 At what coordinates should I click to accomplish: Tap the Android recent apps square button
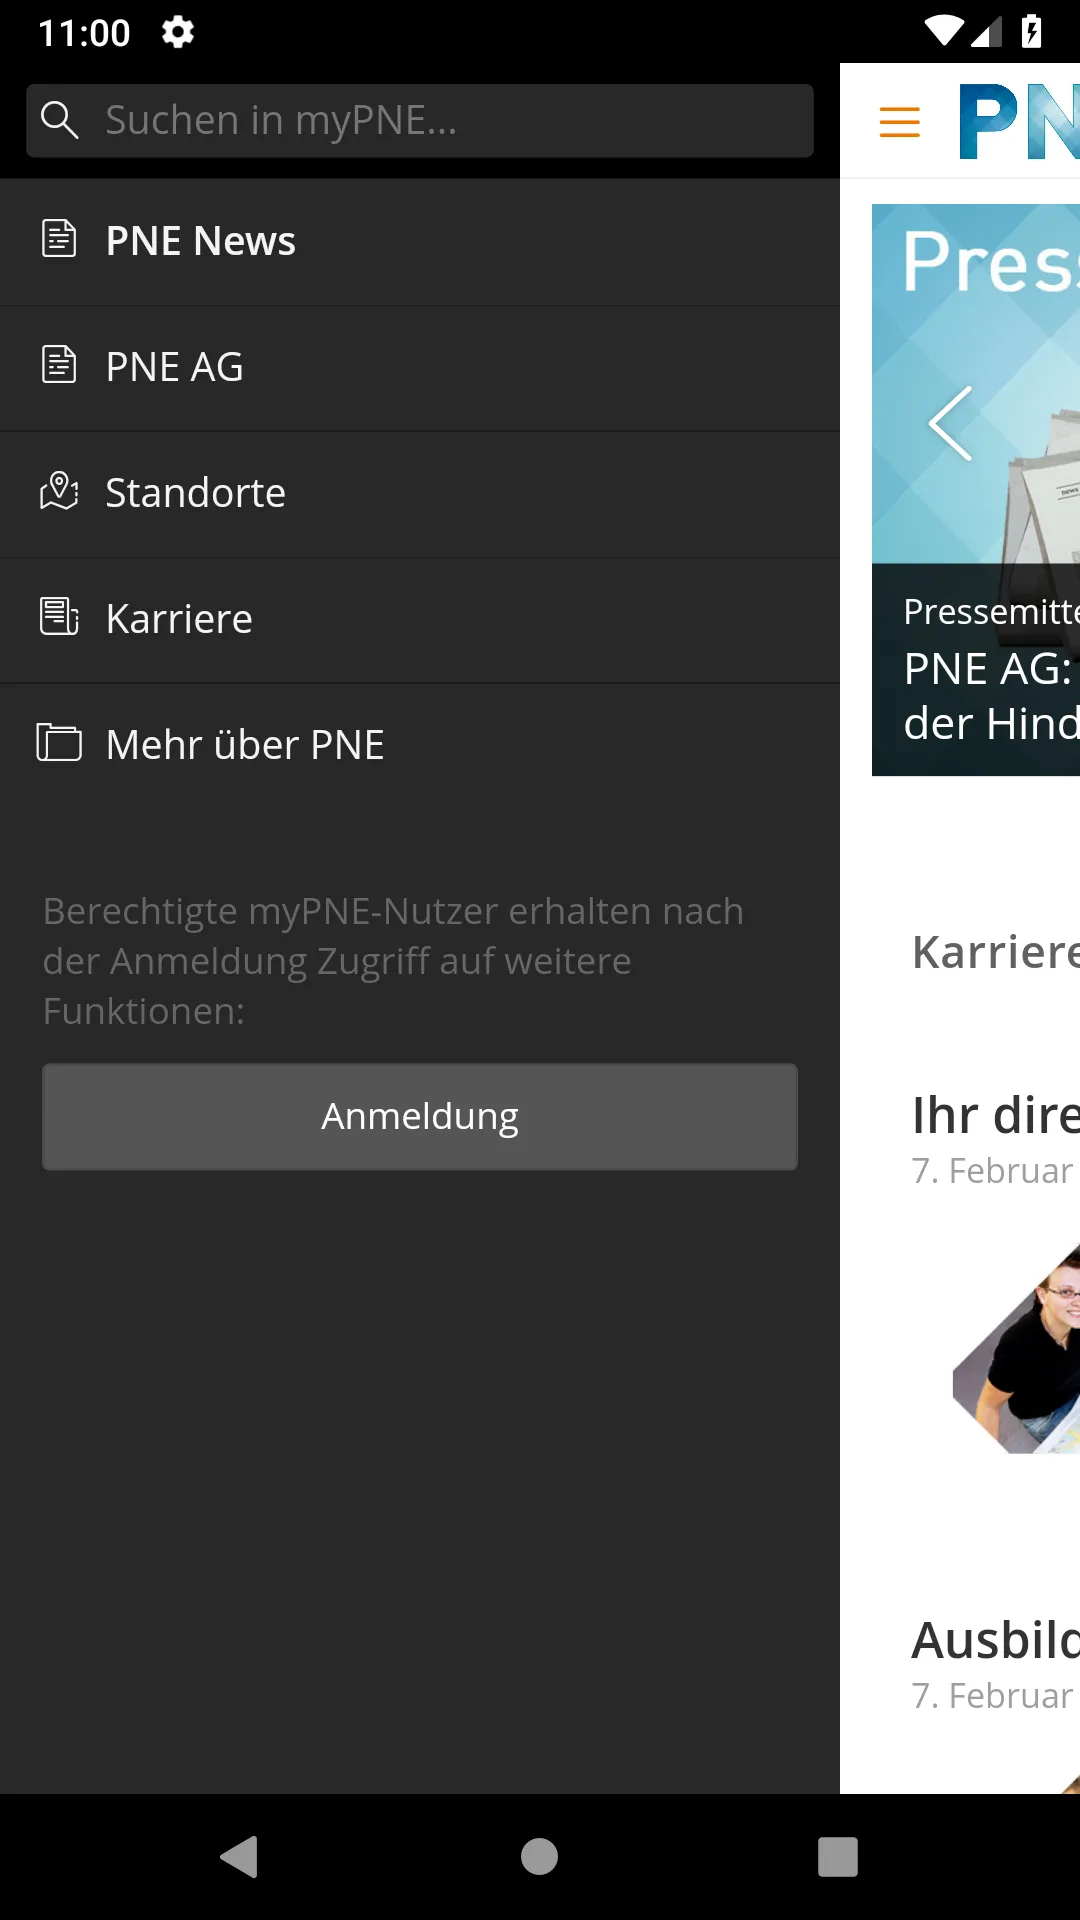tap(838, 1857)
